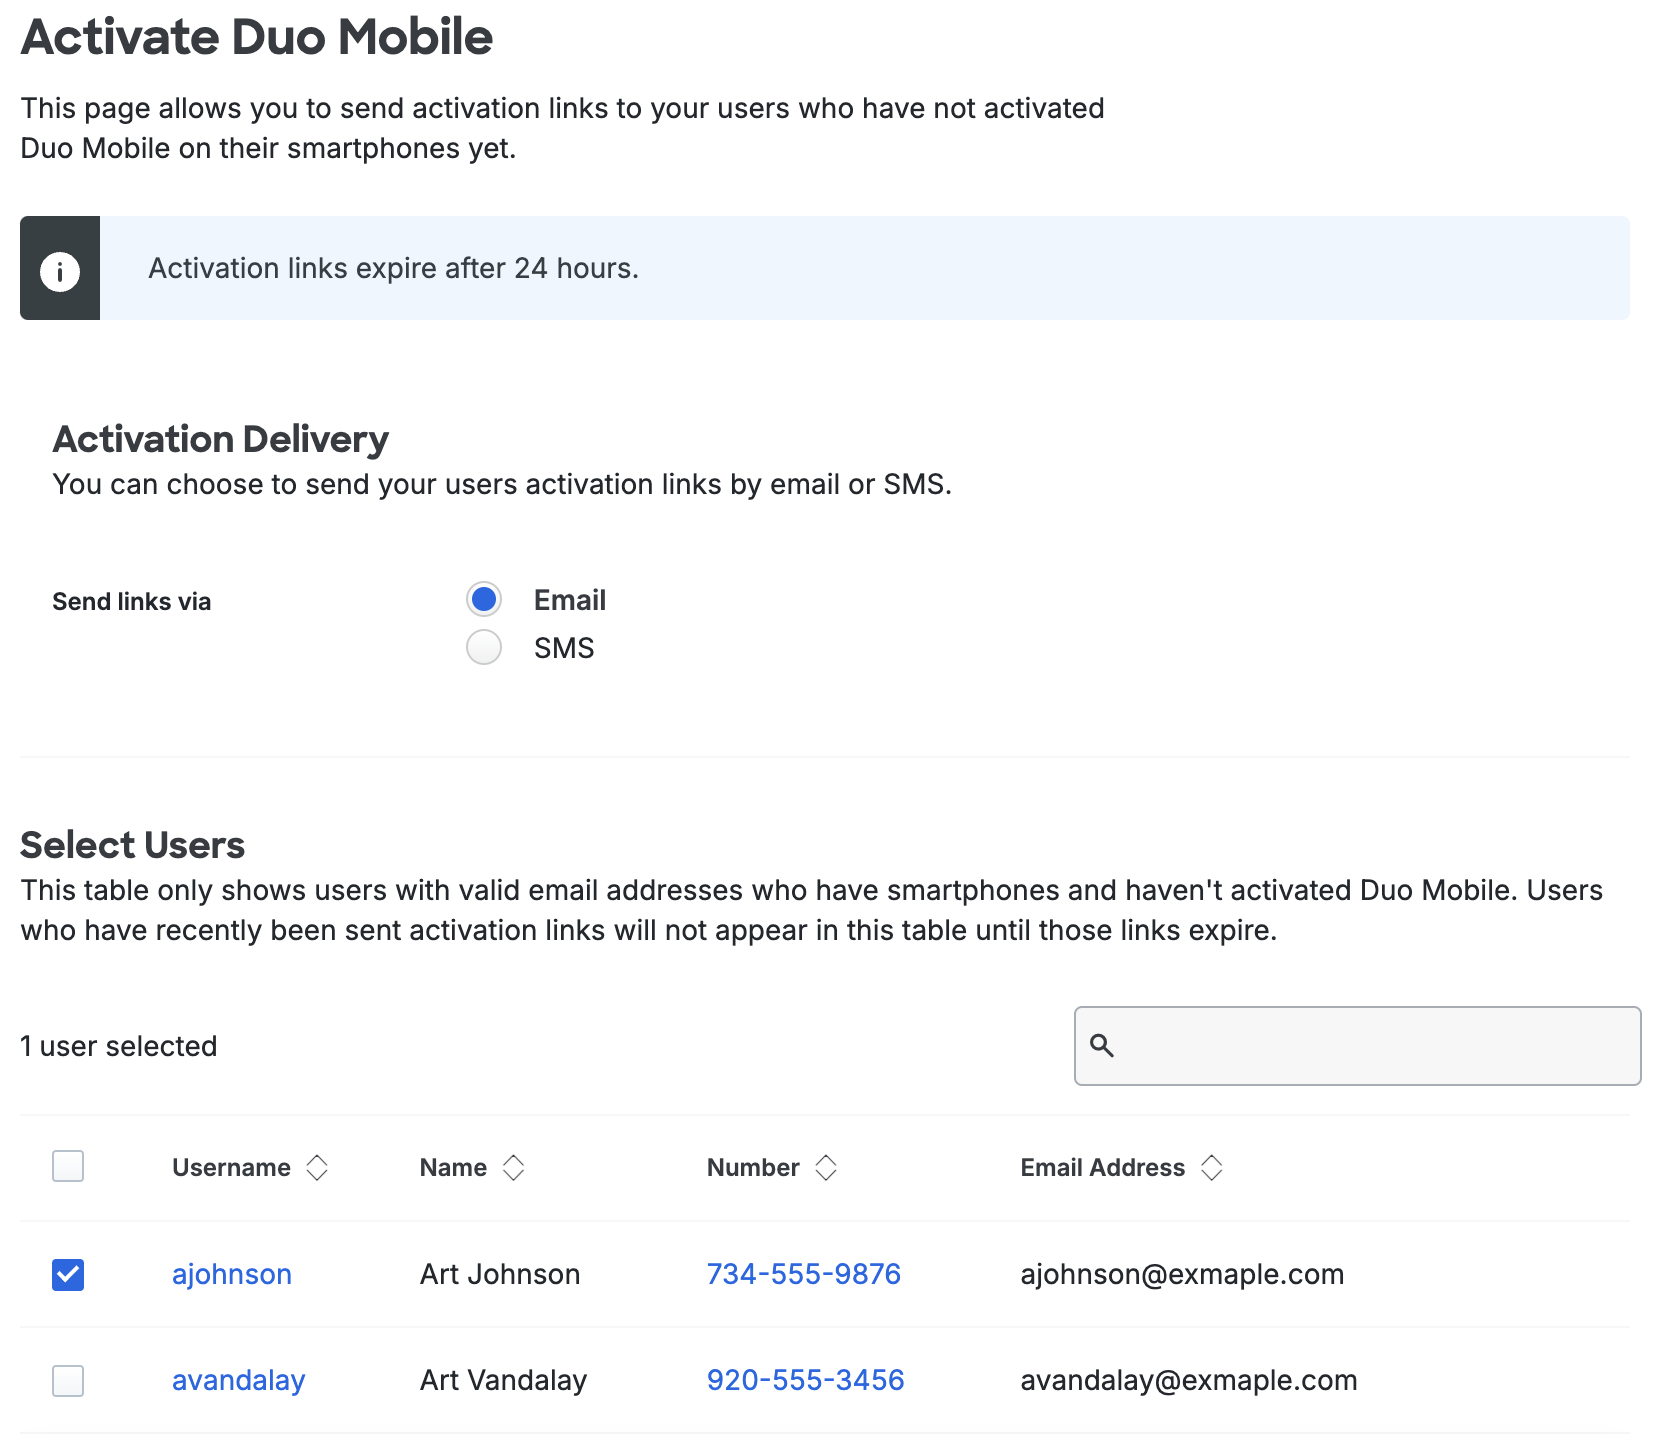Click phone number 920-555-3456
1660x1434 pixels.
coord(805,1381)
